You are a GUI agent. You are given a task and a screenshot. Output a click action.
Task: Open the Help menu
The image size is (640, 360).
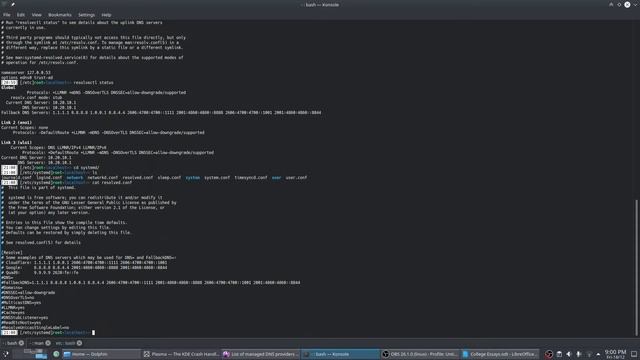point(106,15)
